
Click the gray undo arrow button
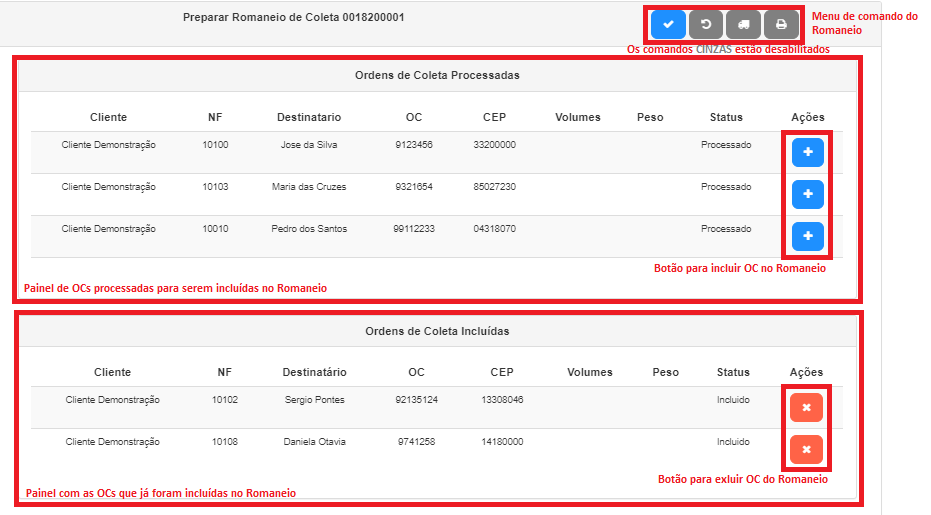click(x=706, y=24)
